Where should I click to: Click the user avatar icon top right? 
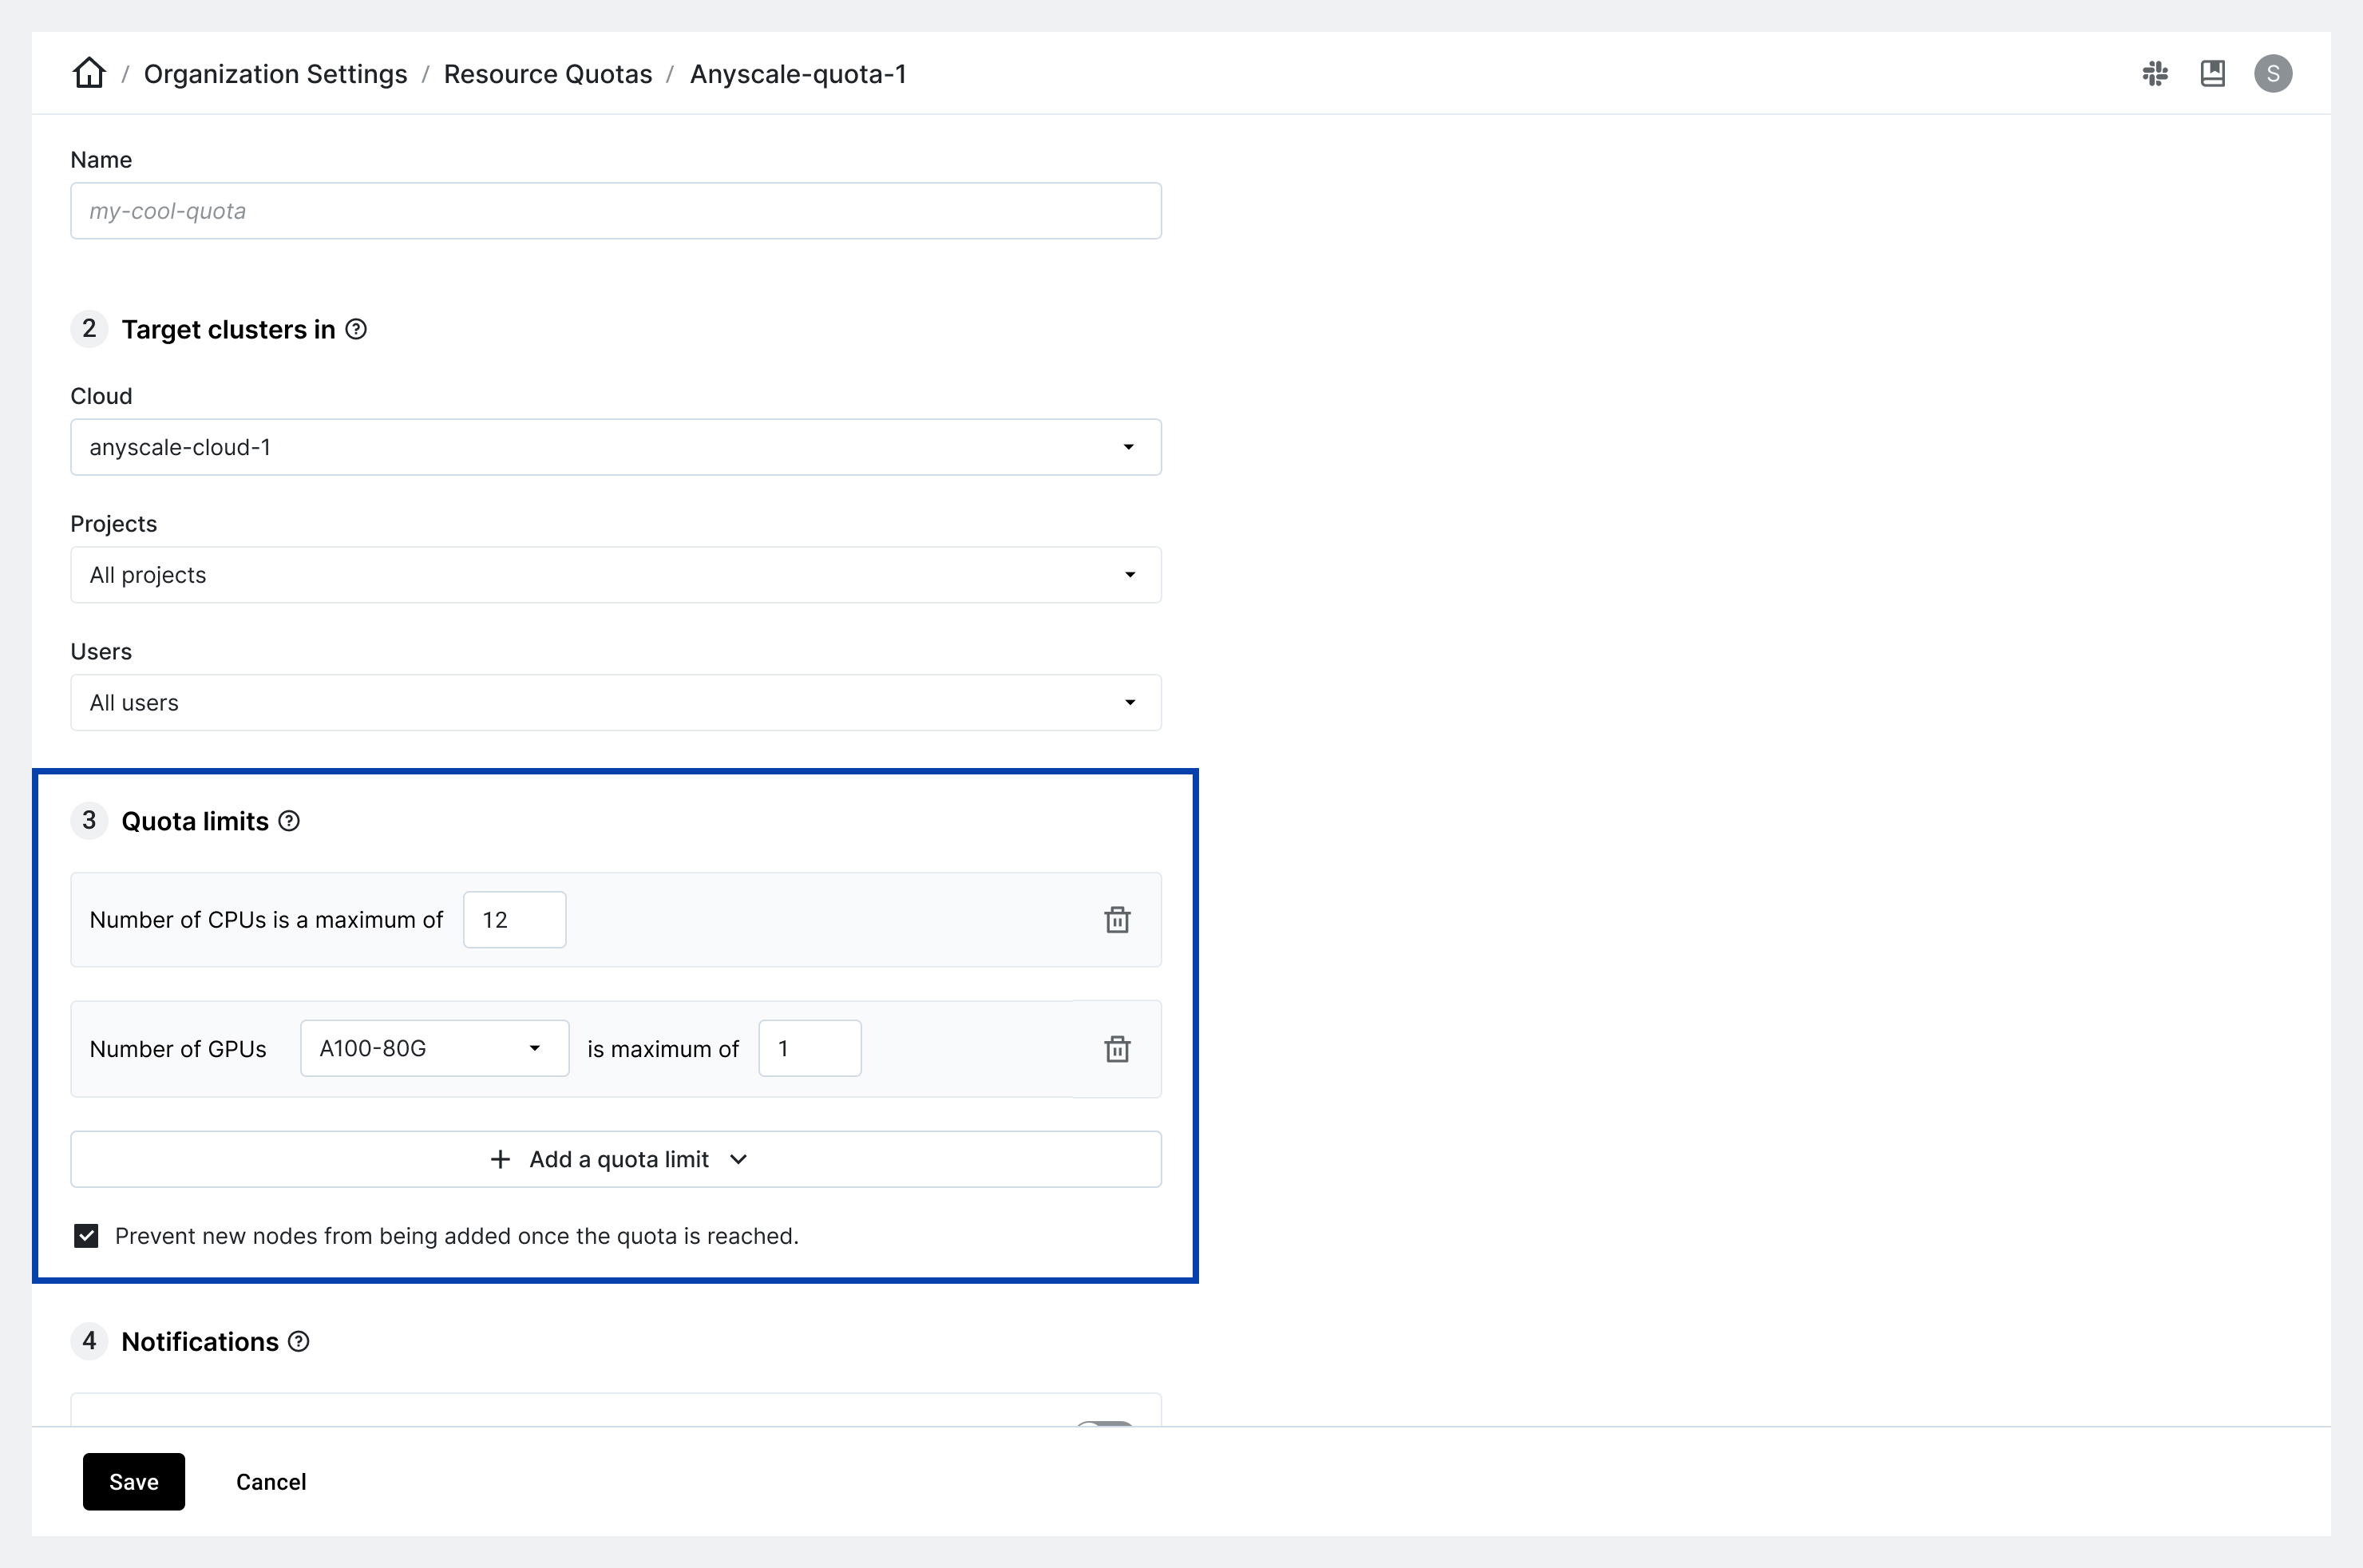click(x=2274, y=73)
